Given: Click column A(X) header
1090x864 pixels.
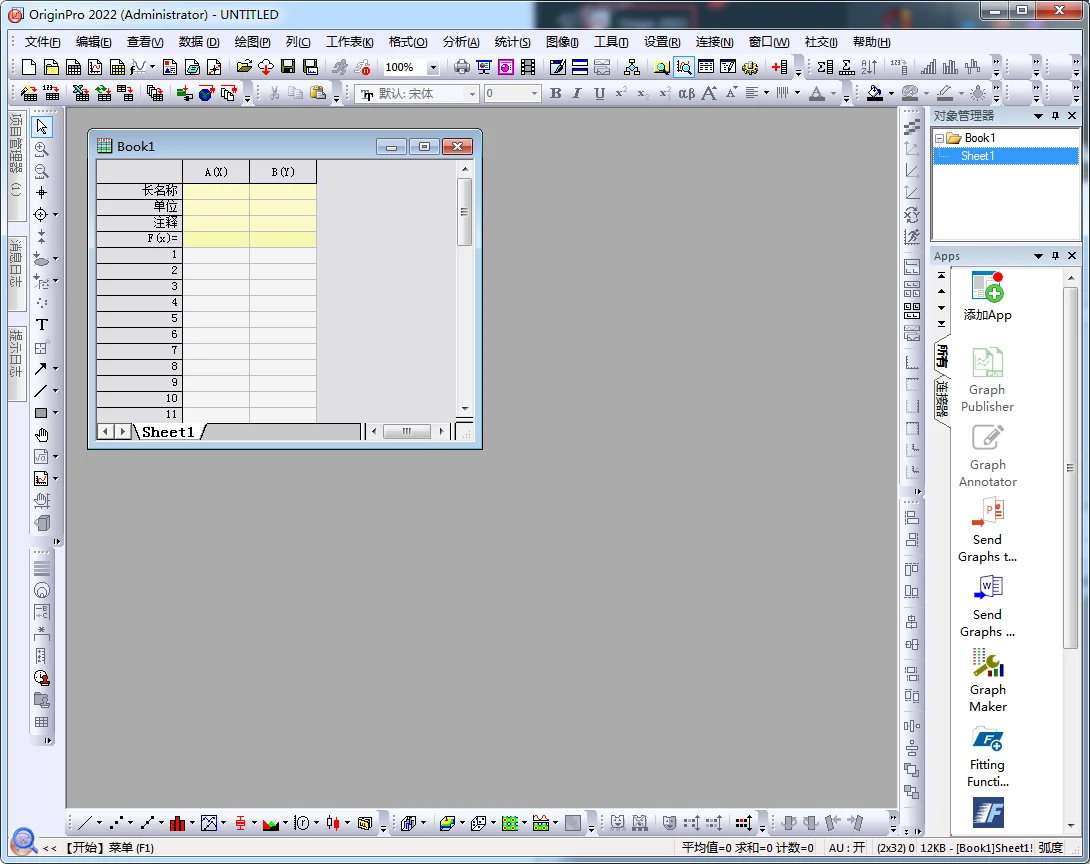Looking at the screenshot, I should click(x=216, y=172).
